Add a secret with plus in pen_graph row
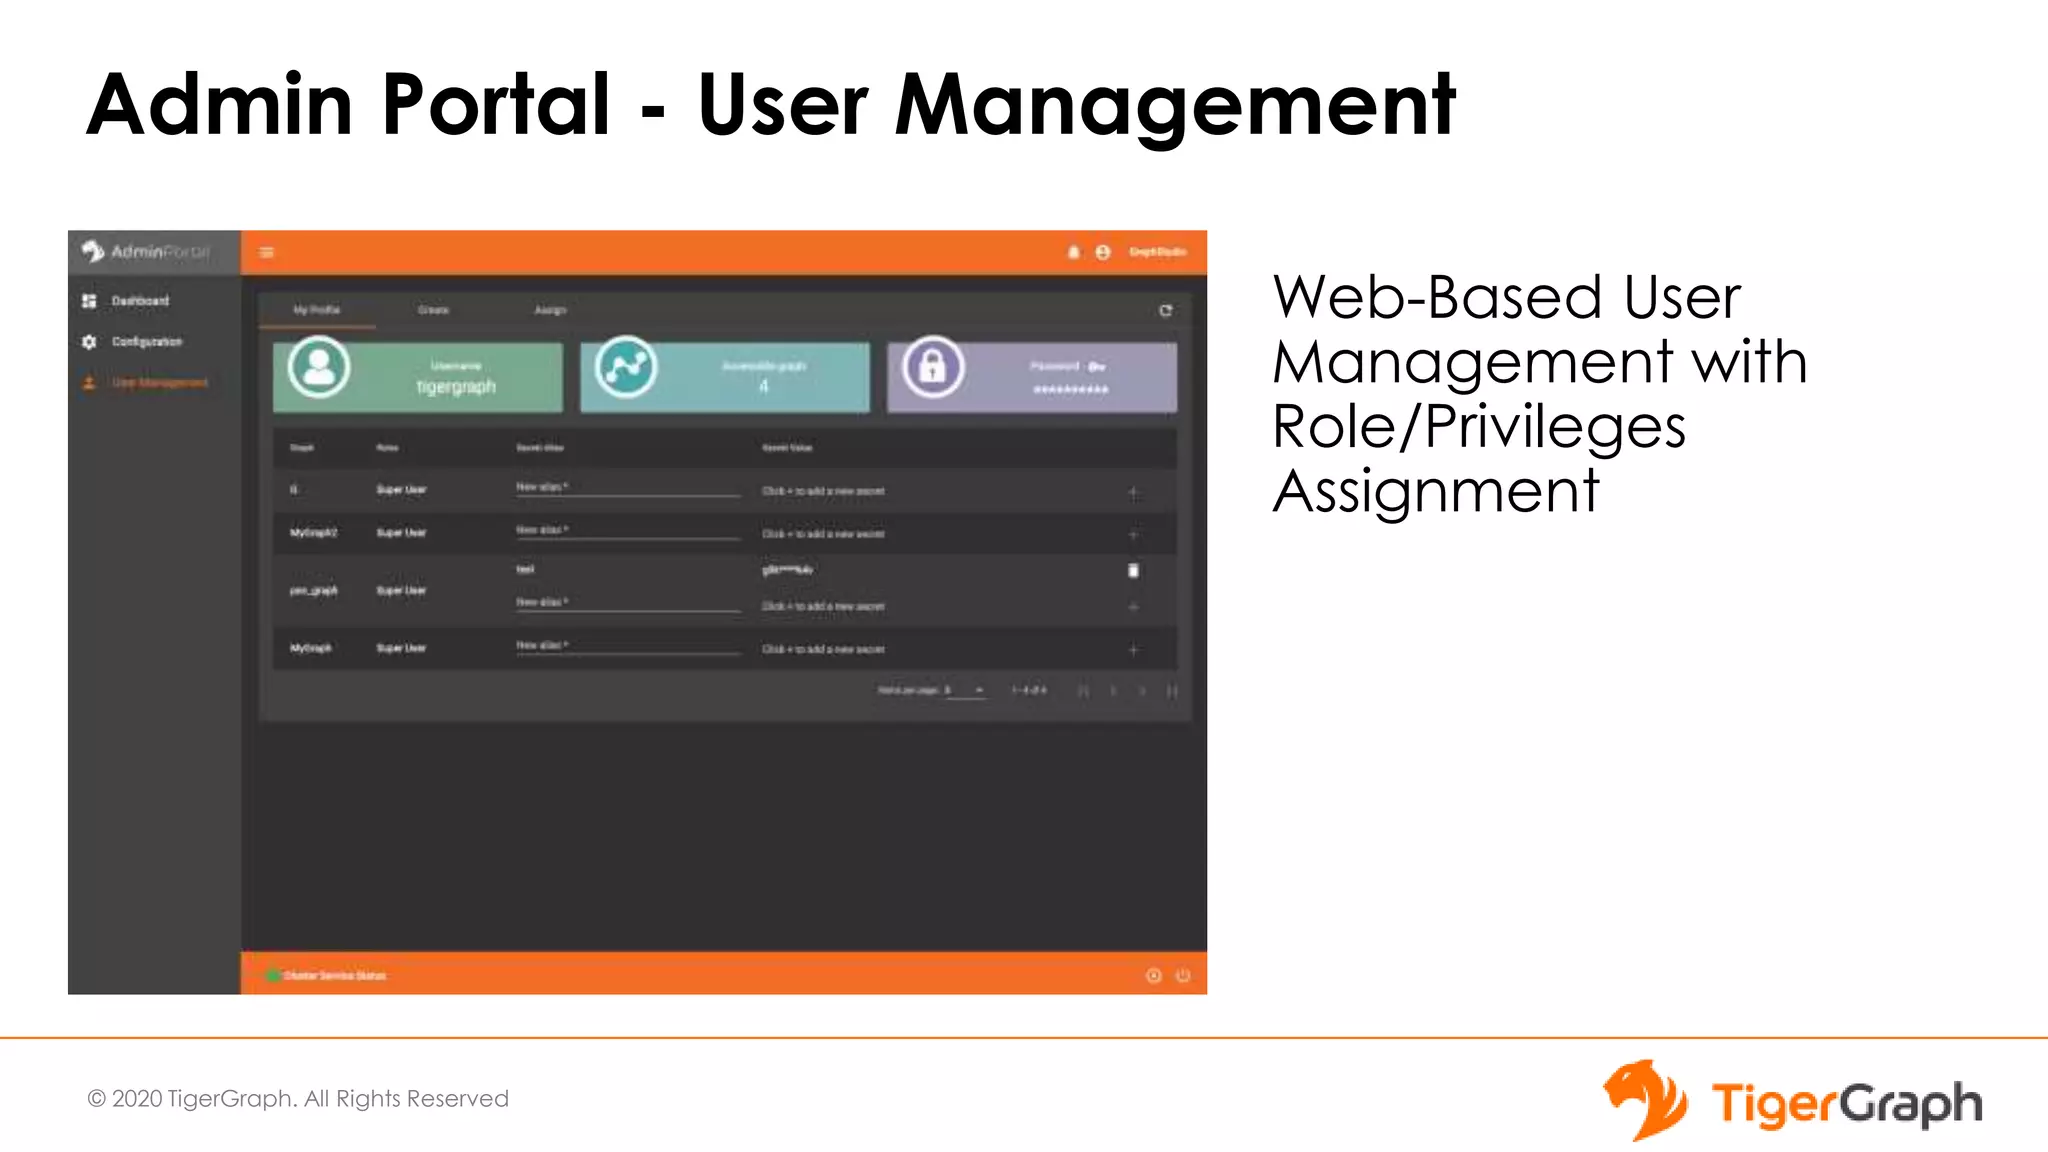Image resolution: width=2048 pixels, height=1152 pixels. [1133, 607]
